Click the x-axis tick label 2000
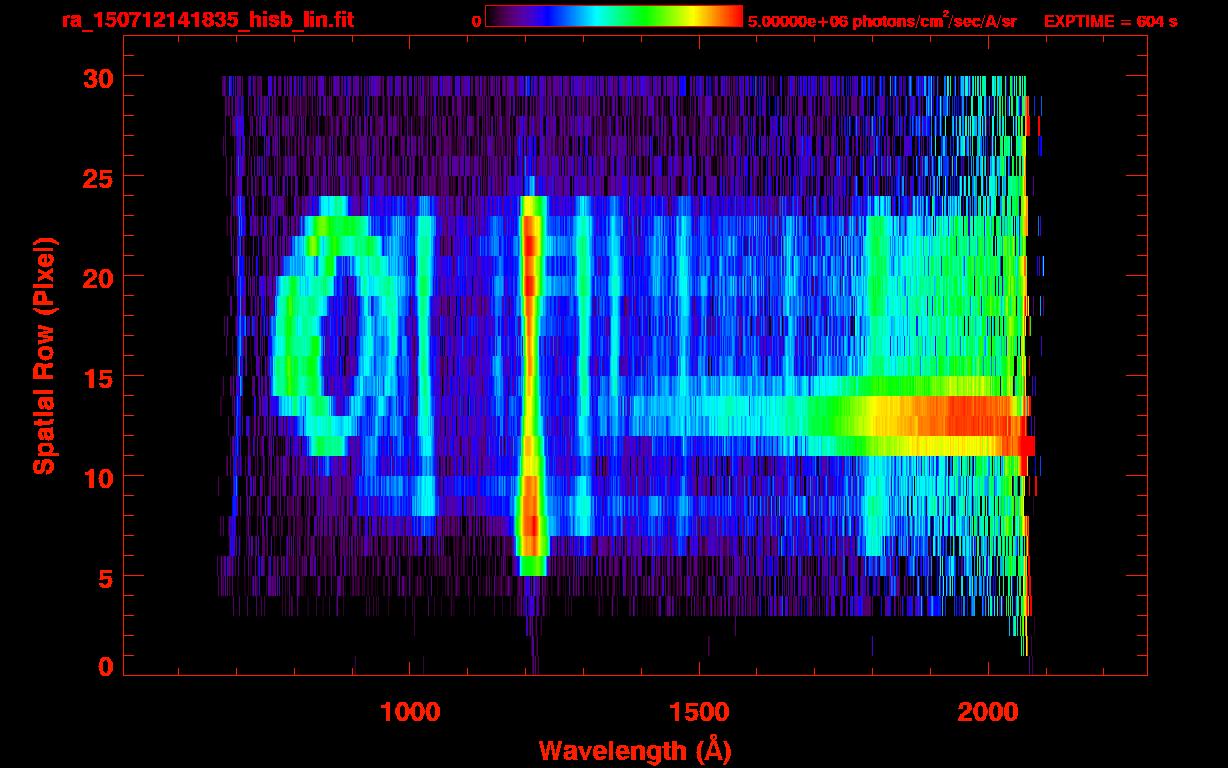 pos(987,712)
